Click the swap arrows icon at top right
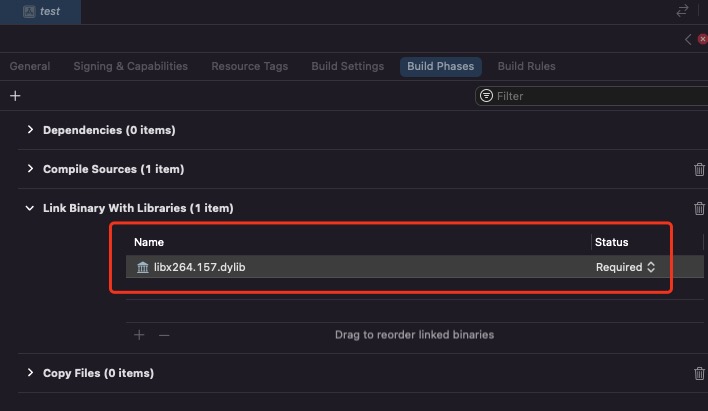This screenshot has height=411, width=708. click(682, 11)
